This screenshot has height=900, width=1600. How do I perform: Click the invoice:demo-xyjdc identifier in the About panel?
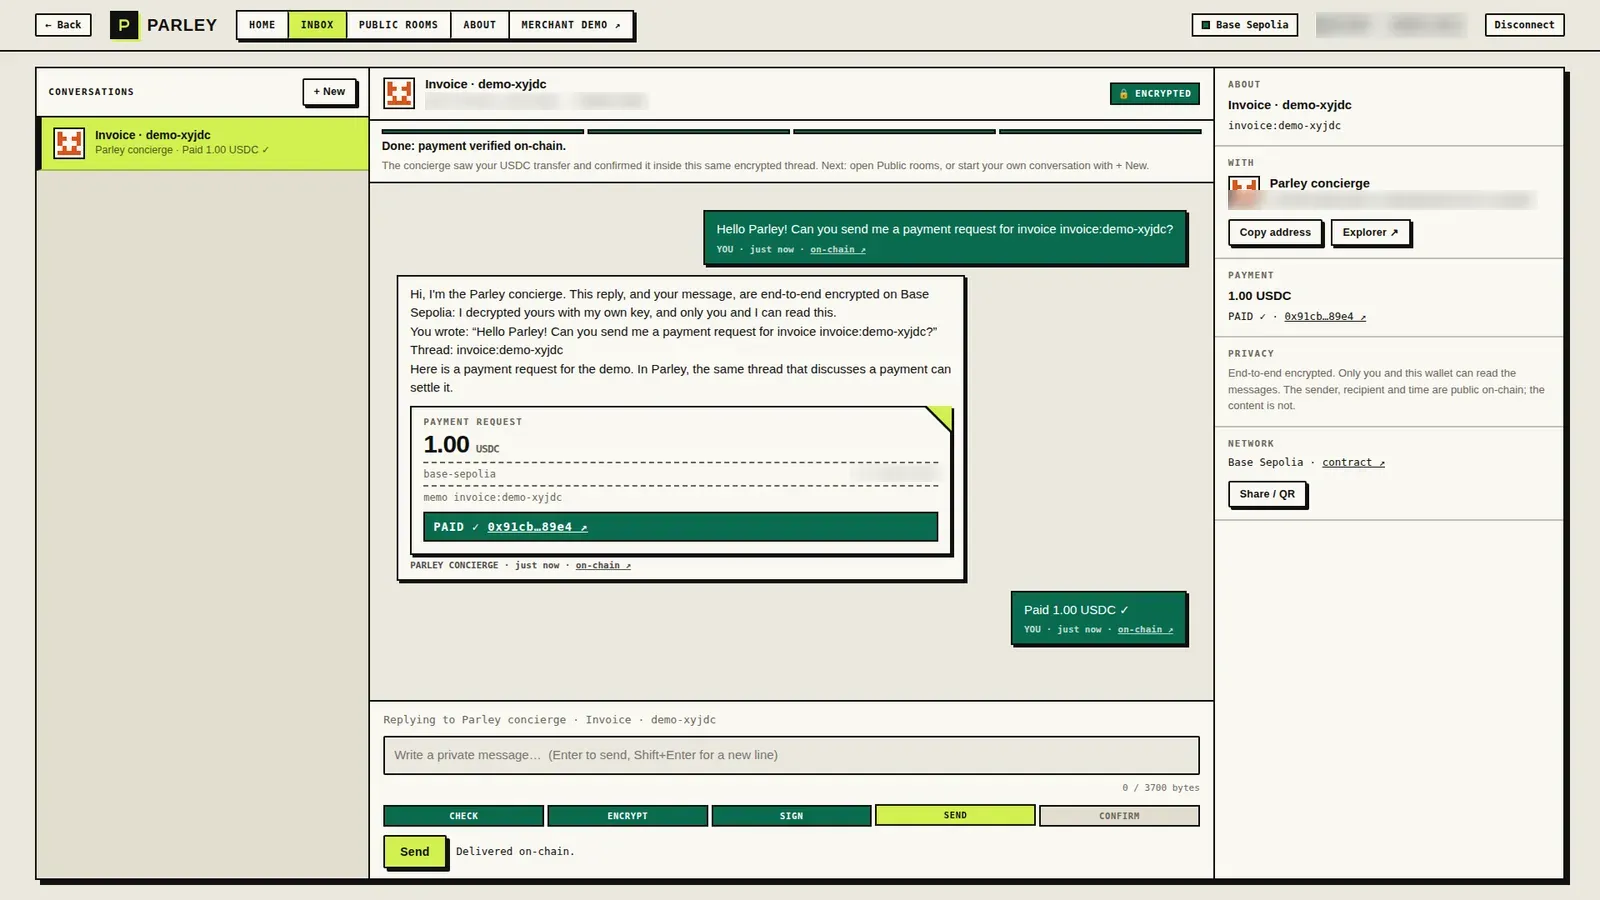[1284, 126]
